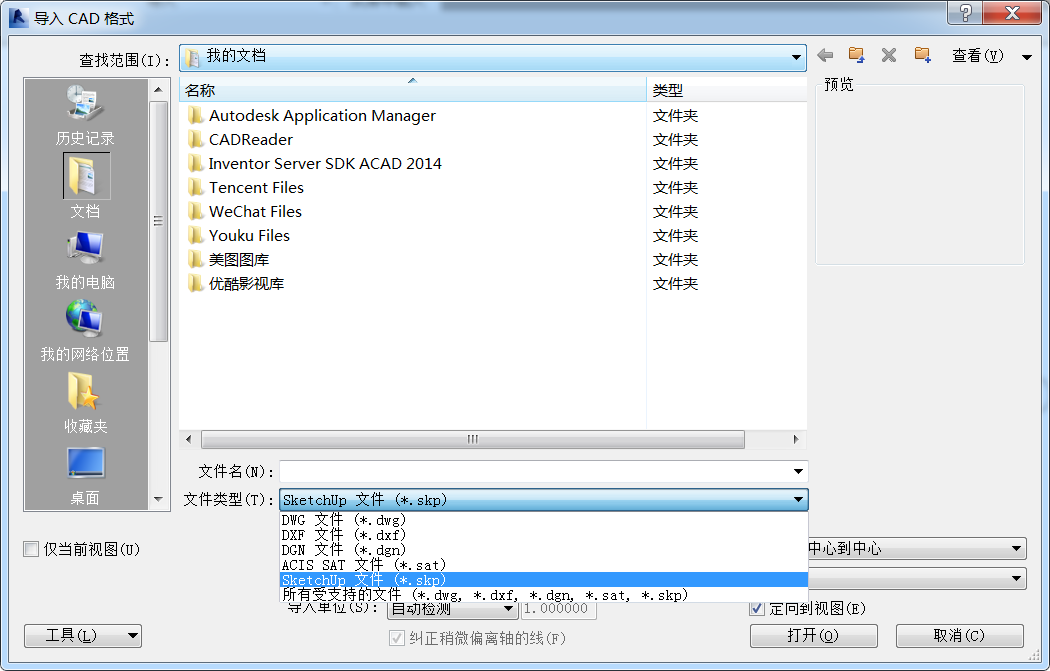1050x671 pixels.
Task: Choose DGN 文件 (*.dgn) file type
Action: (x=544, y=550)
